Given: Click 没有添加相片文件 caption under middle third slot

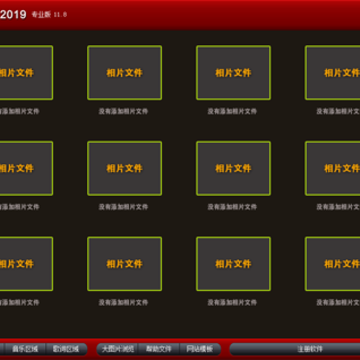Looking at the screenshot, I should coord(232,207).
